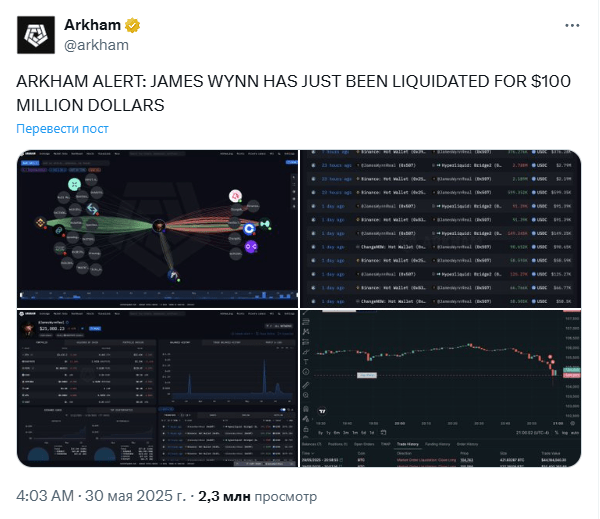Click the gold verified badge next to Arkham

pos(132,25)
